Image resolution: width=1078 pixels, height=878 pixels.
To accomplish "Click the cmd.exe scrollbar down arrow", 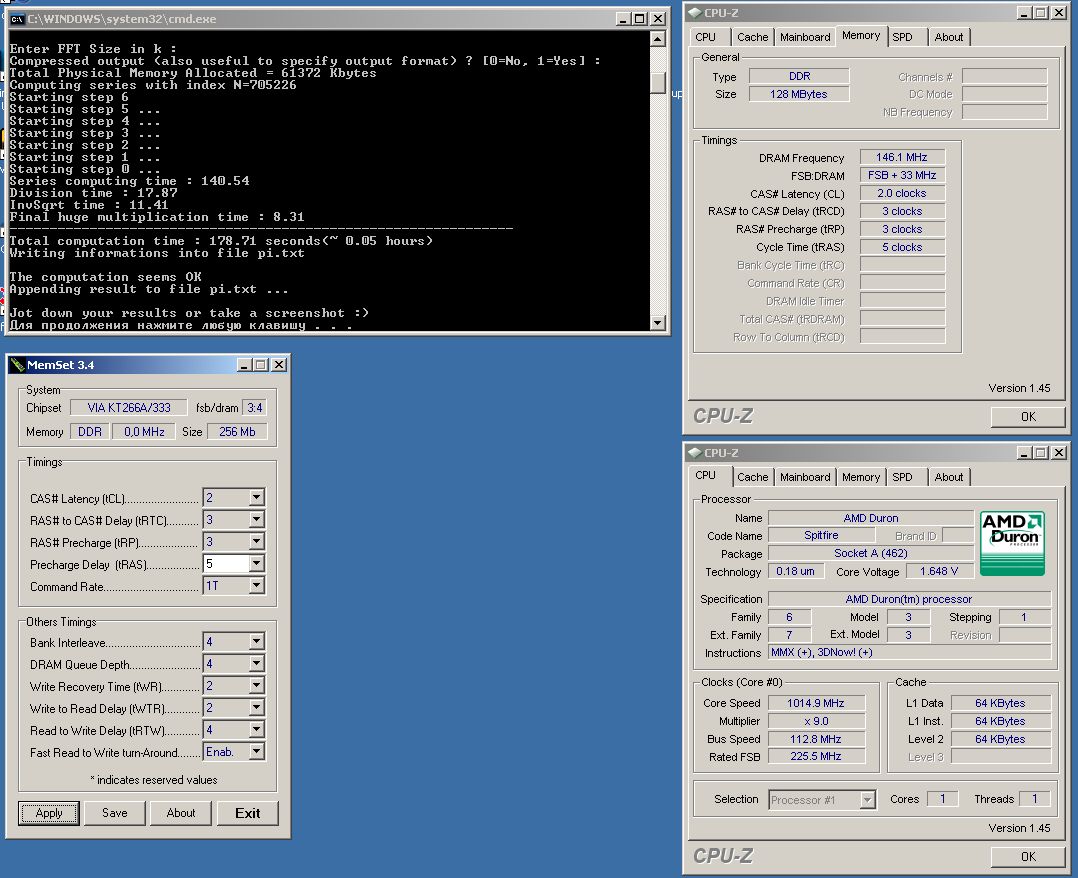I will point(658,322).
